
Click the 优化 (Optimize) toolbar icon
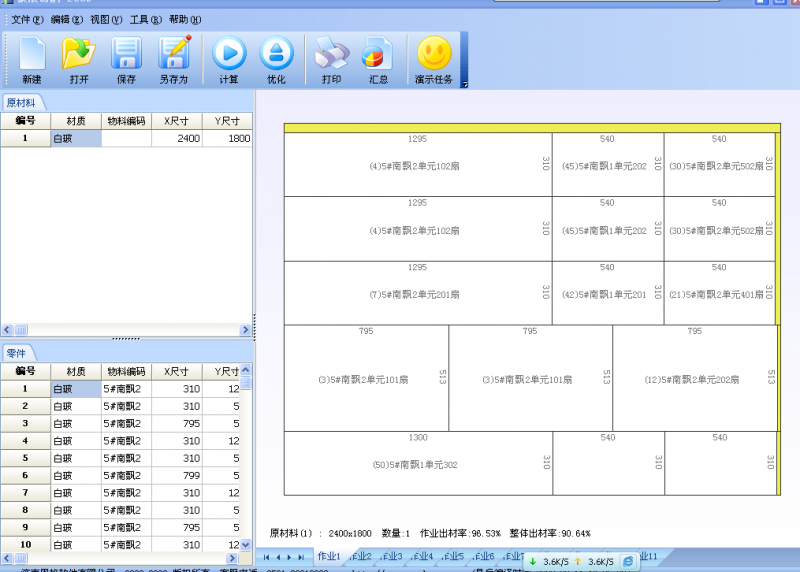276,59
